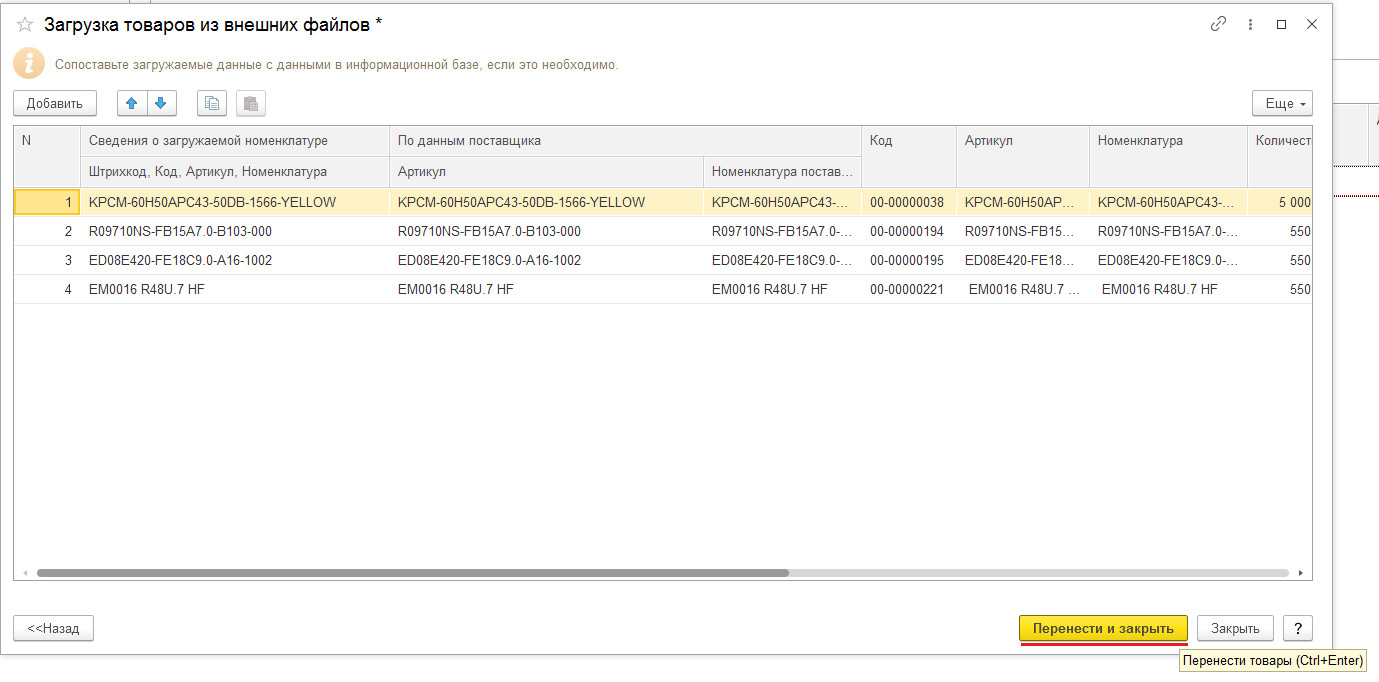The image size is (1379, 682).
Task: Click the scrollbar right arrow
Action: coord(1301,573)
